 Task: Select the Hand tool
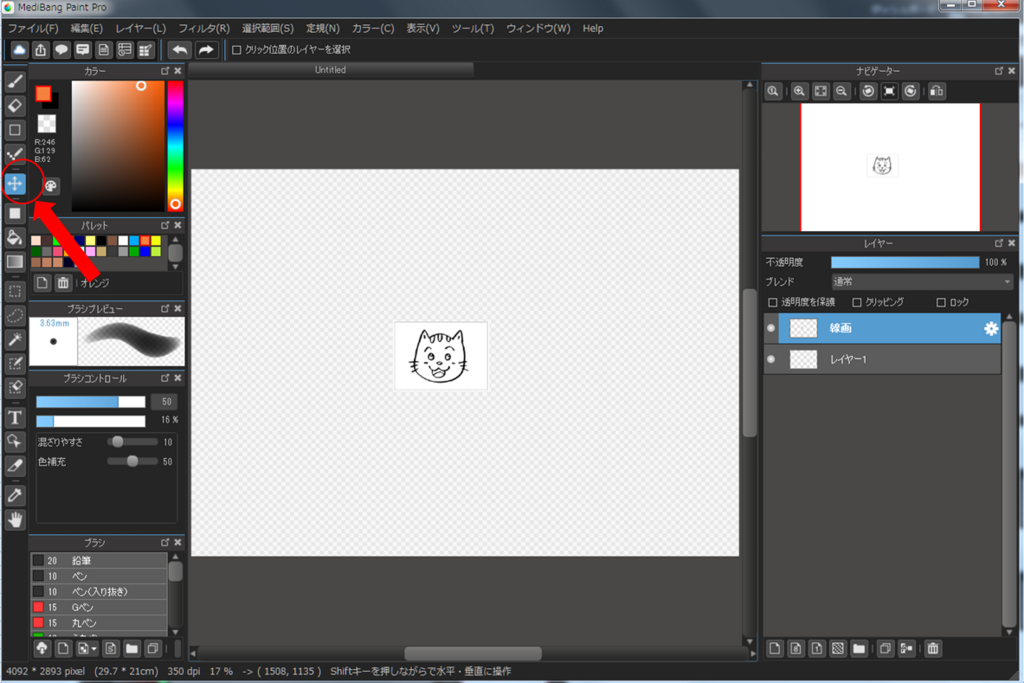pyautogui.click(x=15, y=520)
